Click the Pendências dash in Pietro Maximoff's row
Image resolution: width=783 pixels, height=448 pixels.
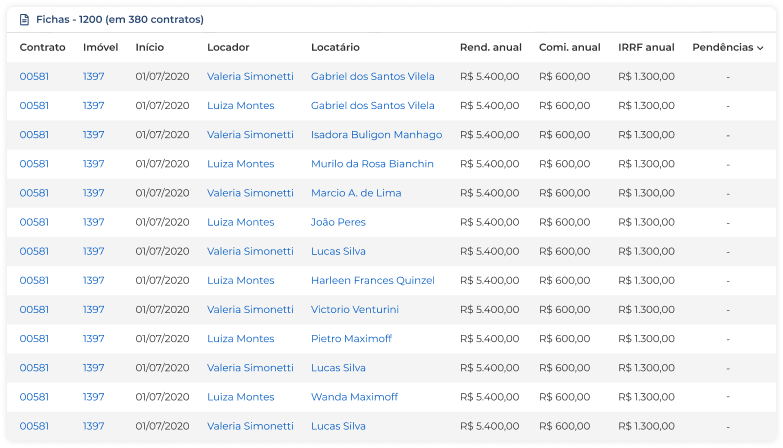point(728,339)
